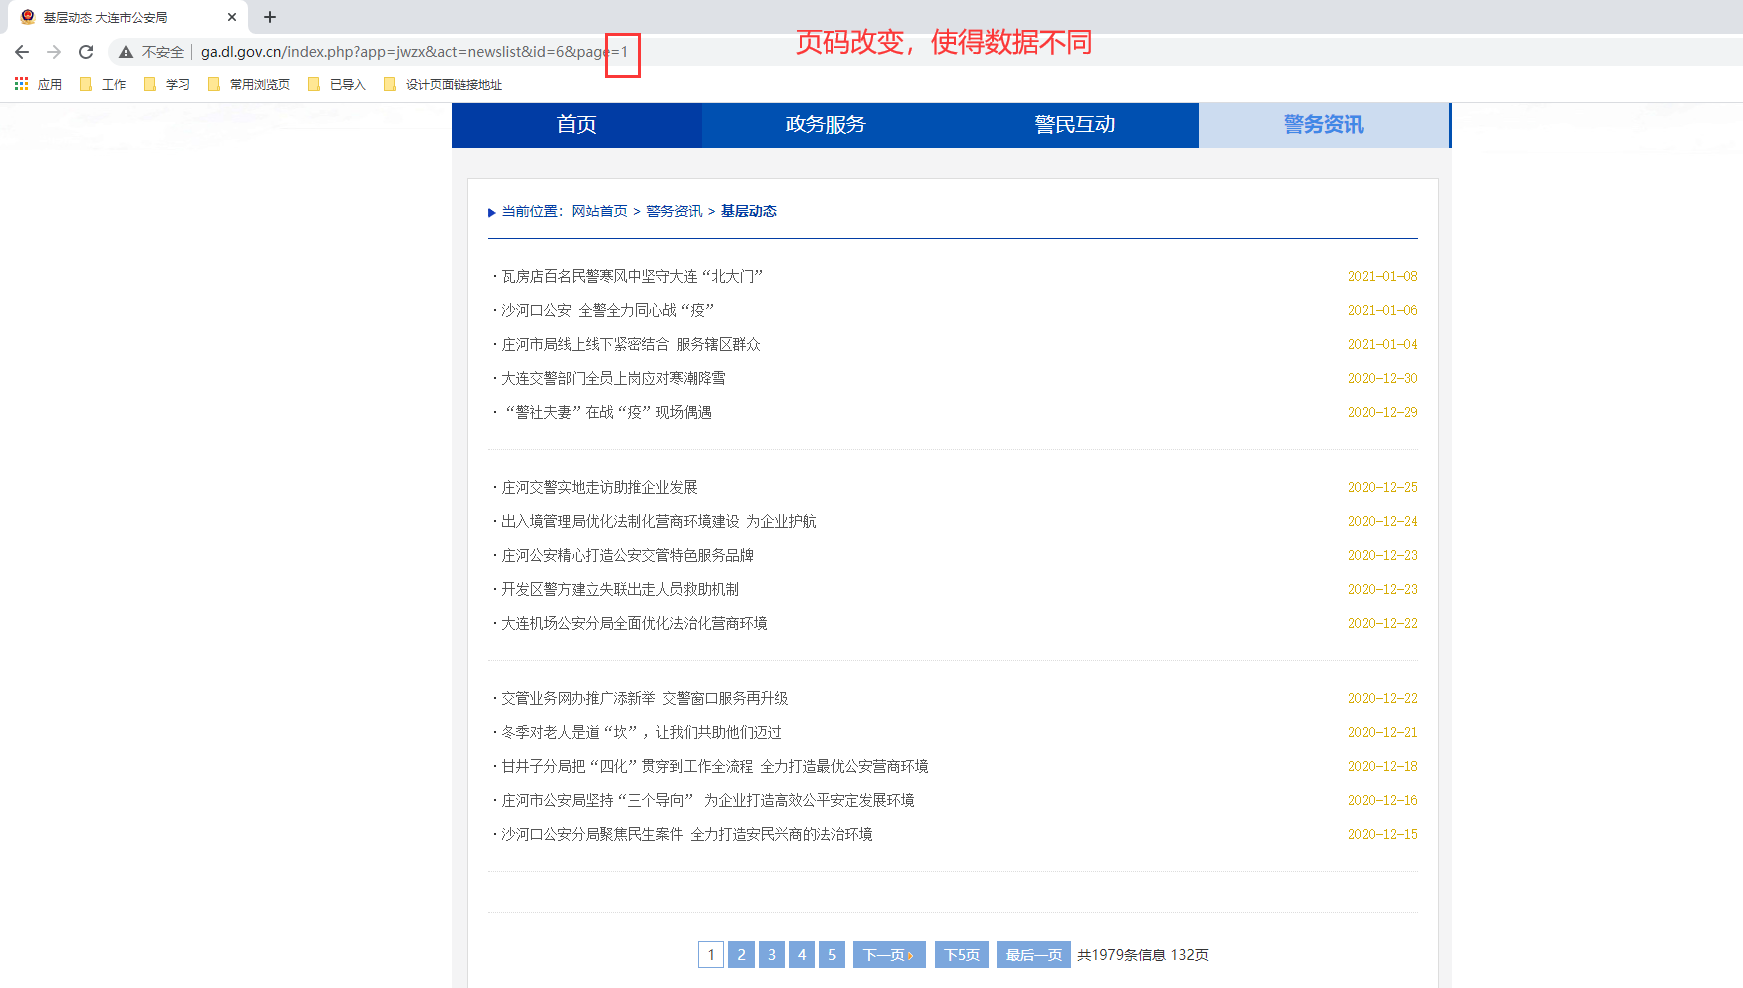Open article 庄河交警实地走访助推企业发展

click(599, 487)
